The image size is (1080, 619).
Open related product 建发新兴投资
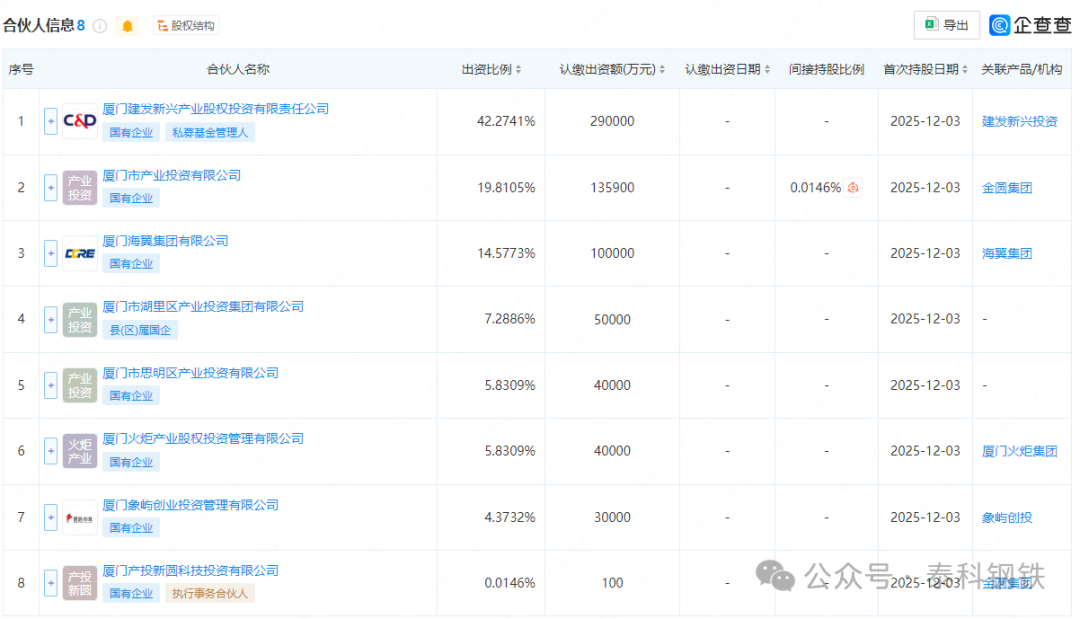coord(1019,121)
